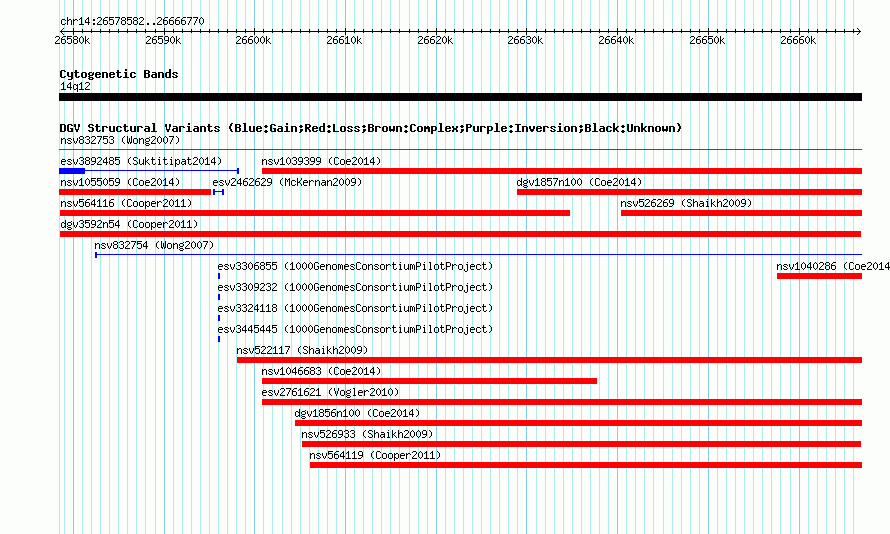Select esv2761621 (Vogler2010) label
The width and height of the screenshot is (890, 534).
point(330,392)
